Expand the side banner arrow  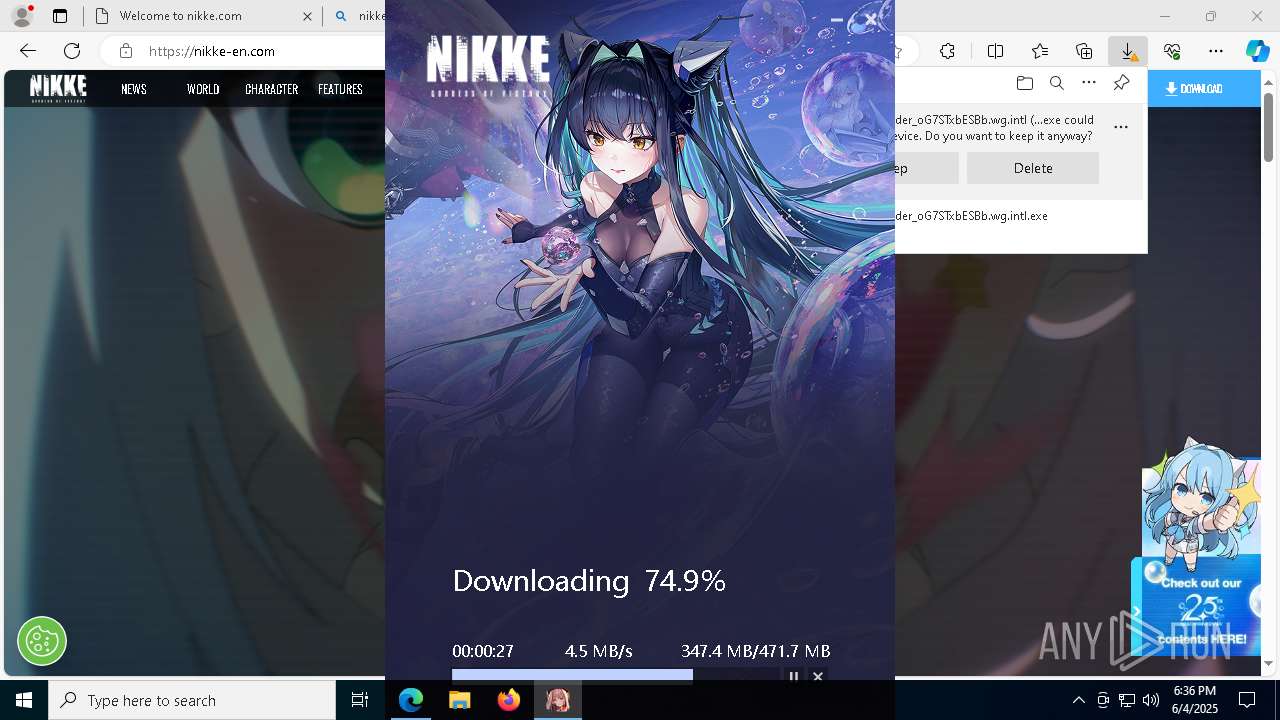1136,611
